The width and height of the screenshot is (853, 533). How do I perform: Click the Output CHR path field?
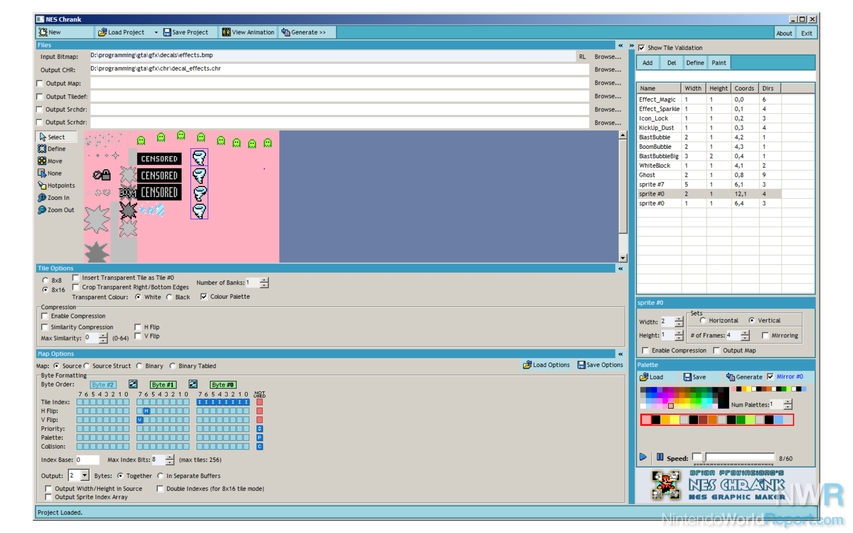(x=339, y=69)
